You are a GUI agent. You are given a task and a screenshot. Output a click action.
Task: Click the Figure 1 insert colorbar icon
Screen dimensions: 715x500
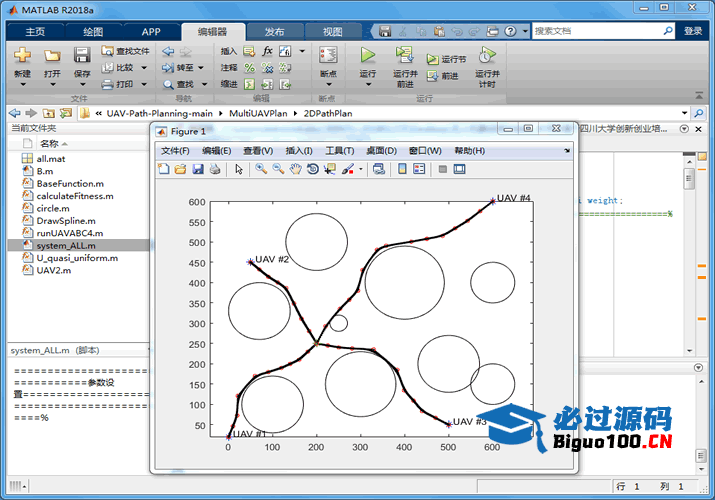[402, 169]
